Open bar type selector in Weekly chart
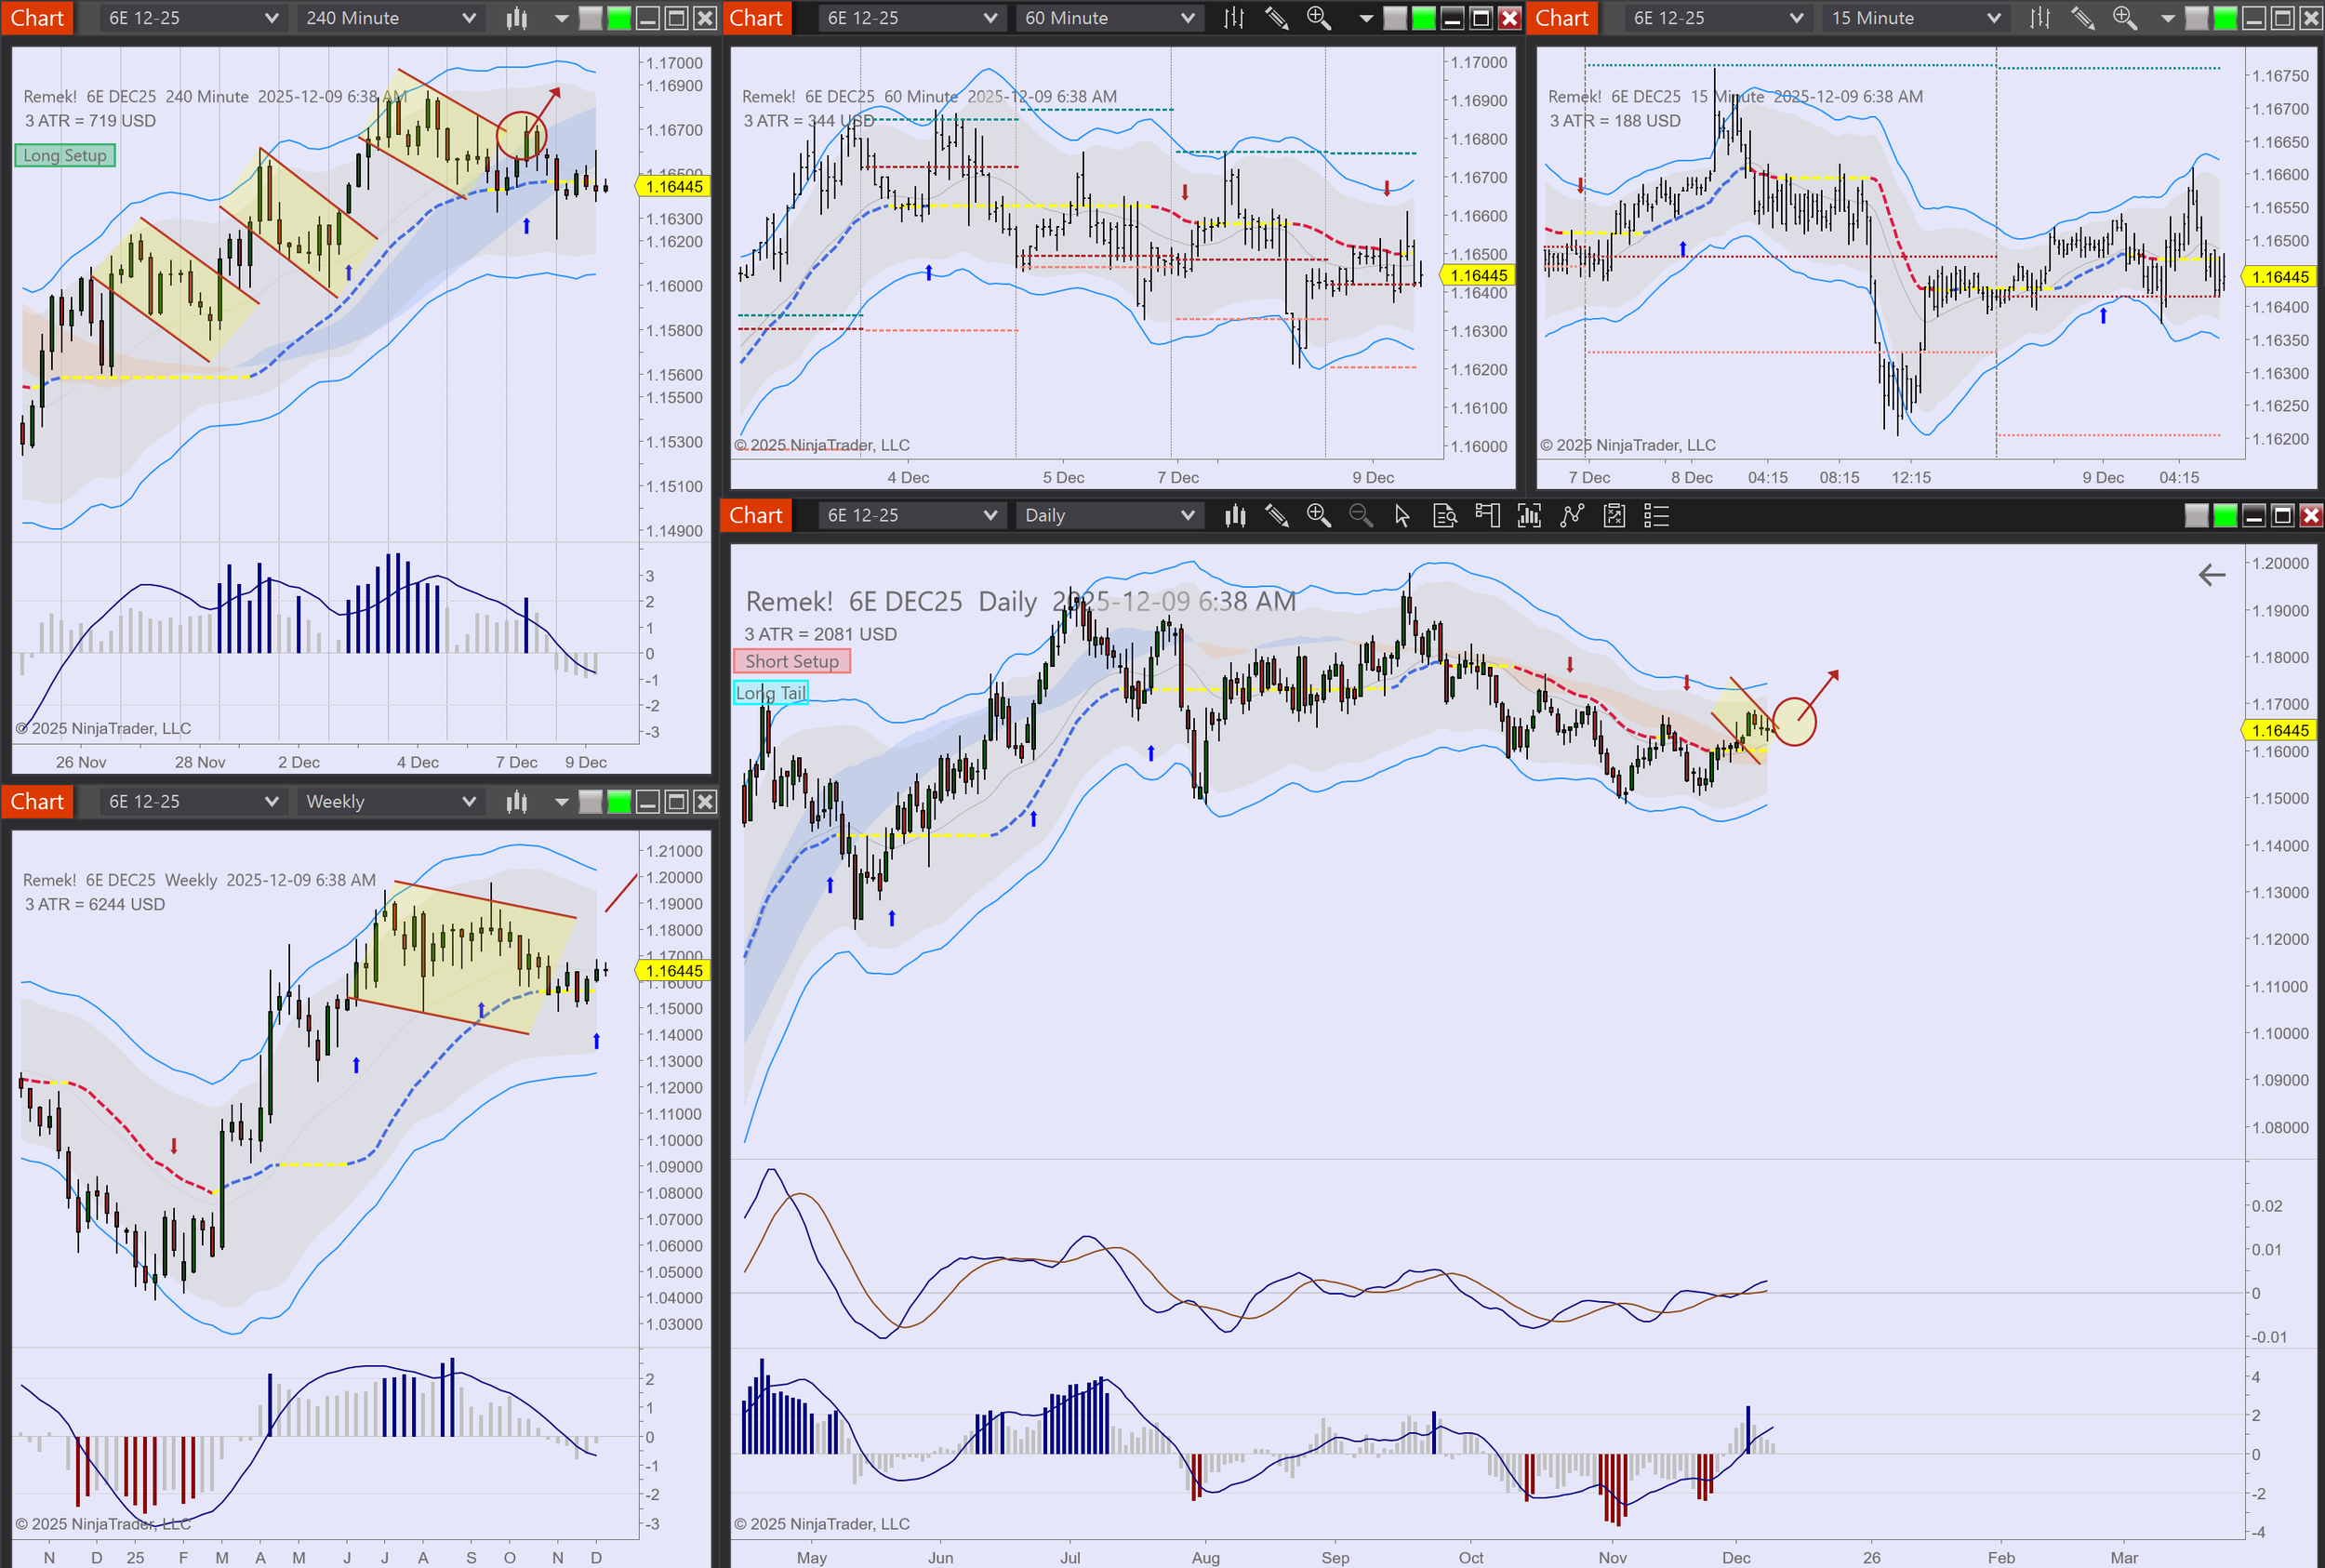The image size is (2325, 1568). (x=516, y=801)
